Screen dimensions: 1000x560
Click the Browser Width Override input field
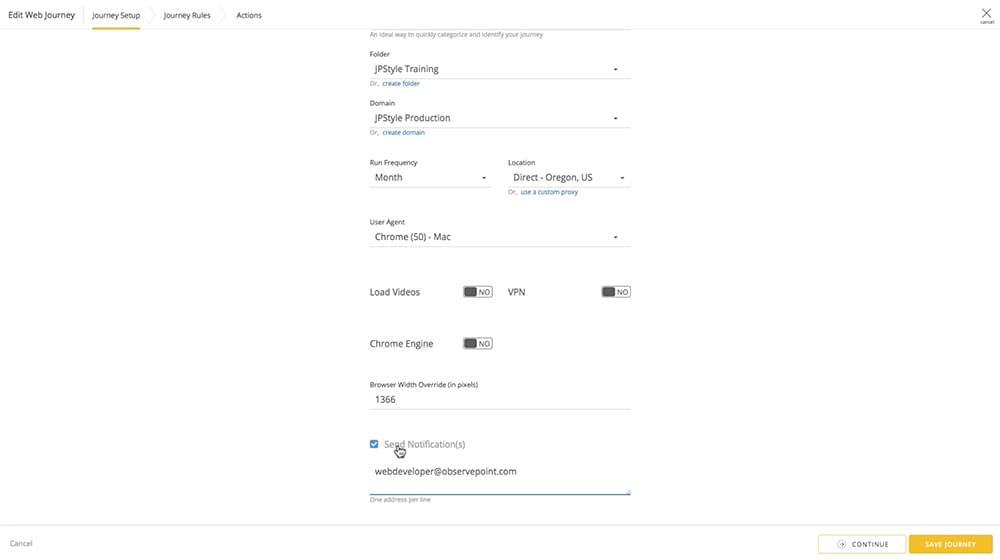pyautogui.click(x=499, y=399)
